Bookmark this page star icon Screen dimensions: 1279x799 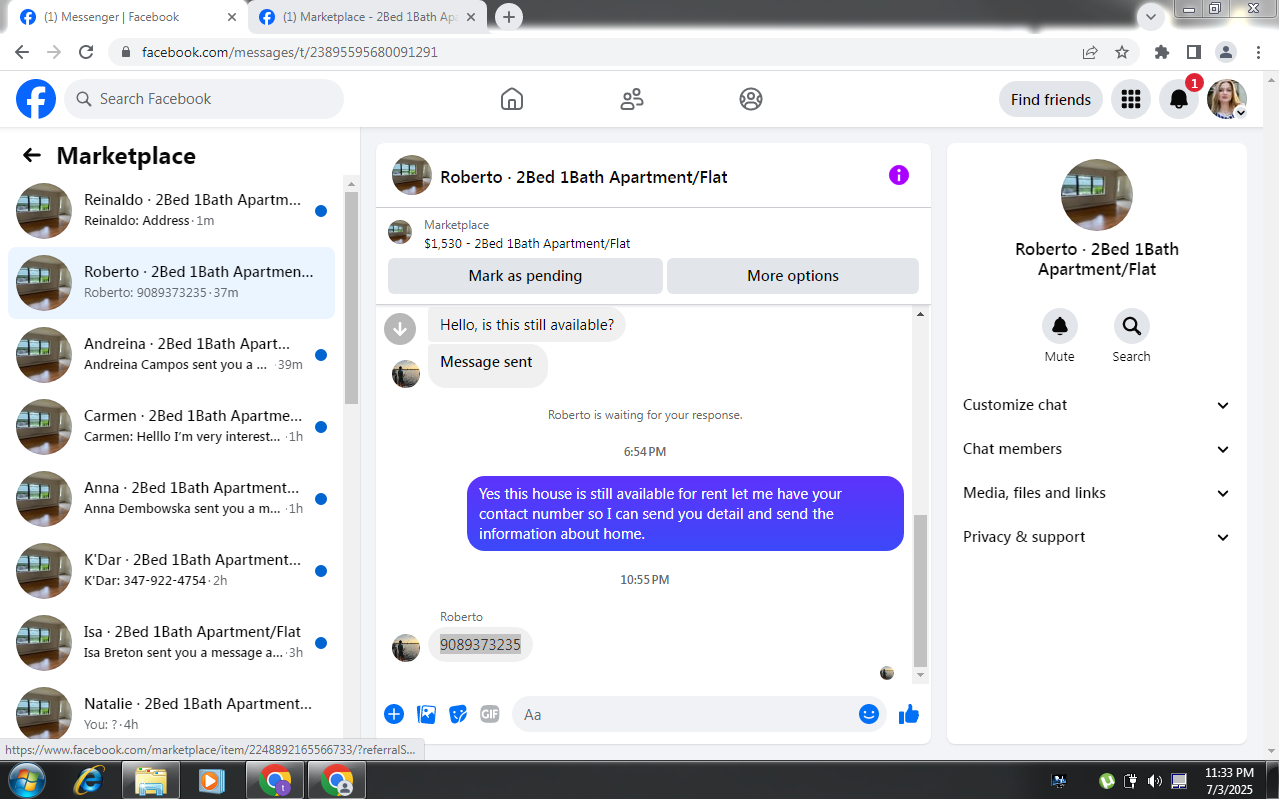coord(1122,52)
